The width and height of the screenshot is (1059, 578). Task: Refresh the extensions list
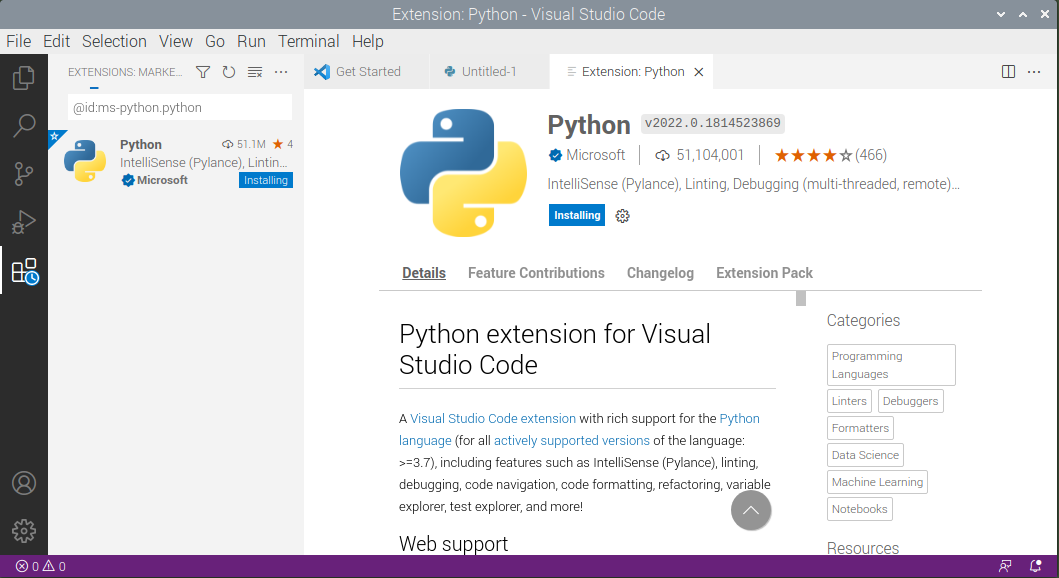pos(229,72)
